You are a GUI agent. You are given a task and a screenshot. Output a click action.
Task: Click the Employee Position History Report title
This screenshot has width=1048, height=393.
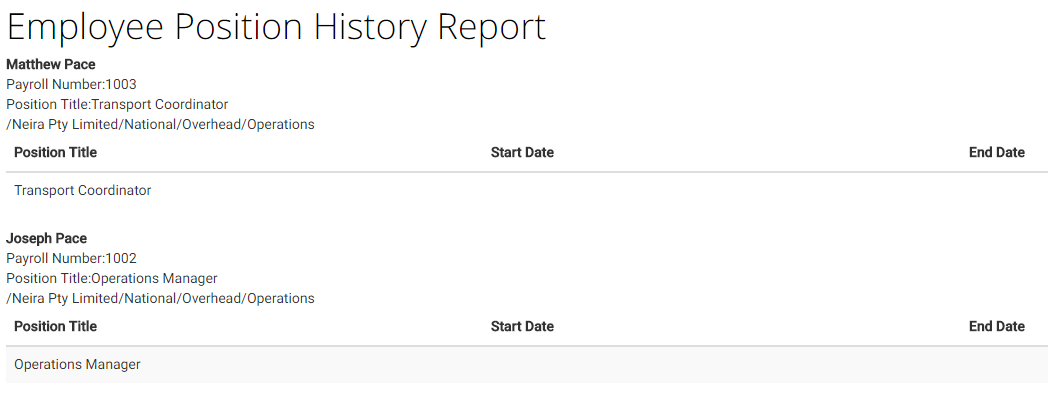276,28
